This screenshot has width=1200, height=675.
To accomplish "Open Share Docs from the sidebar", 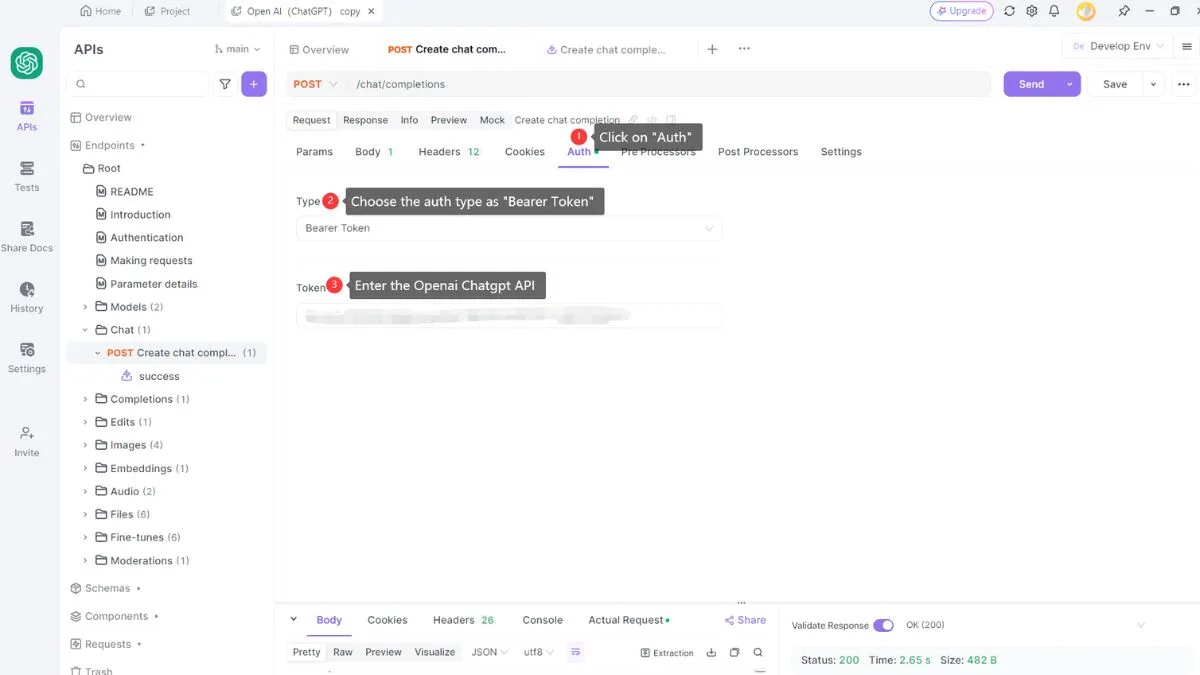I will pos(27,234).
